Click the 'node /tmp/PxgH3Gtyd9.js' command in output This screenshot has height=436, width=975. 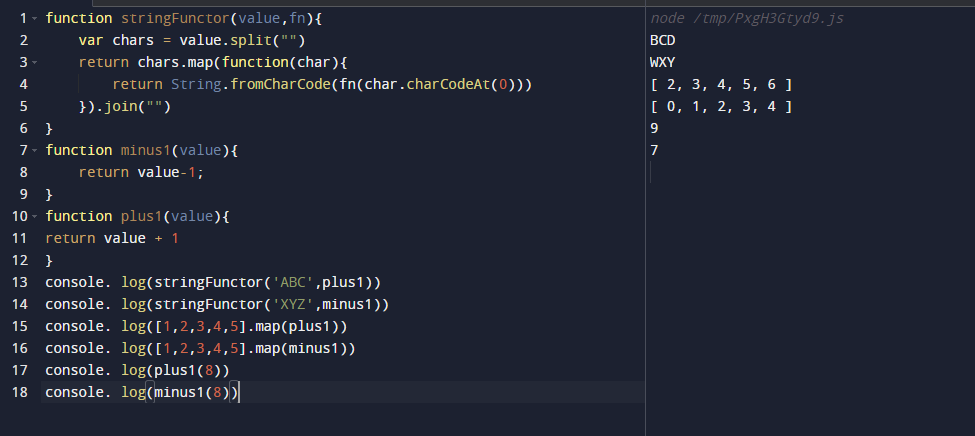747,19
